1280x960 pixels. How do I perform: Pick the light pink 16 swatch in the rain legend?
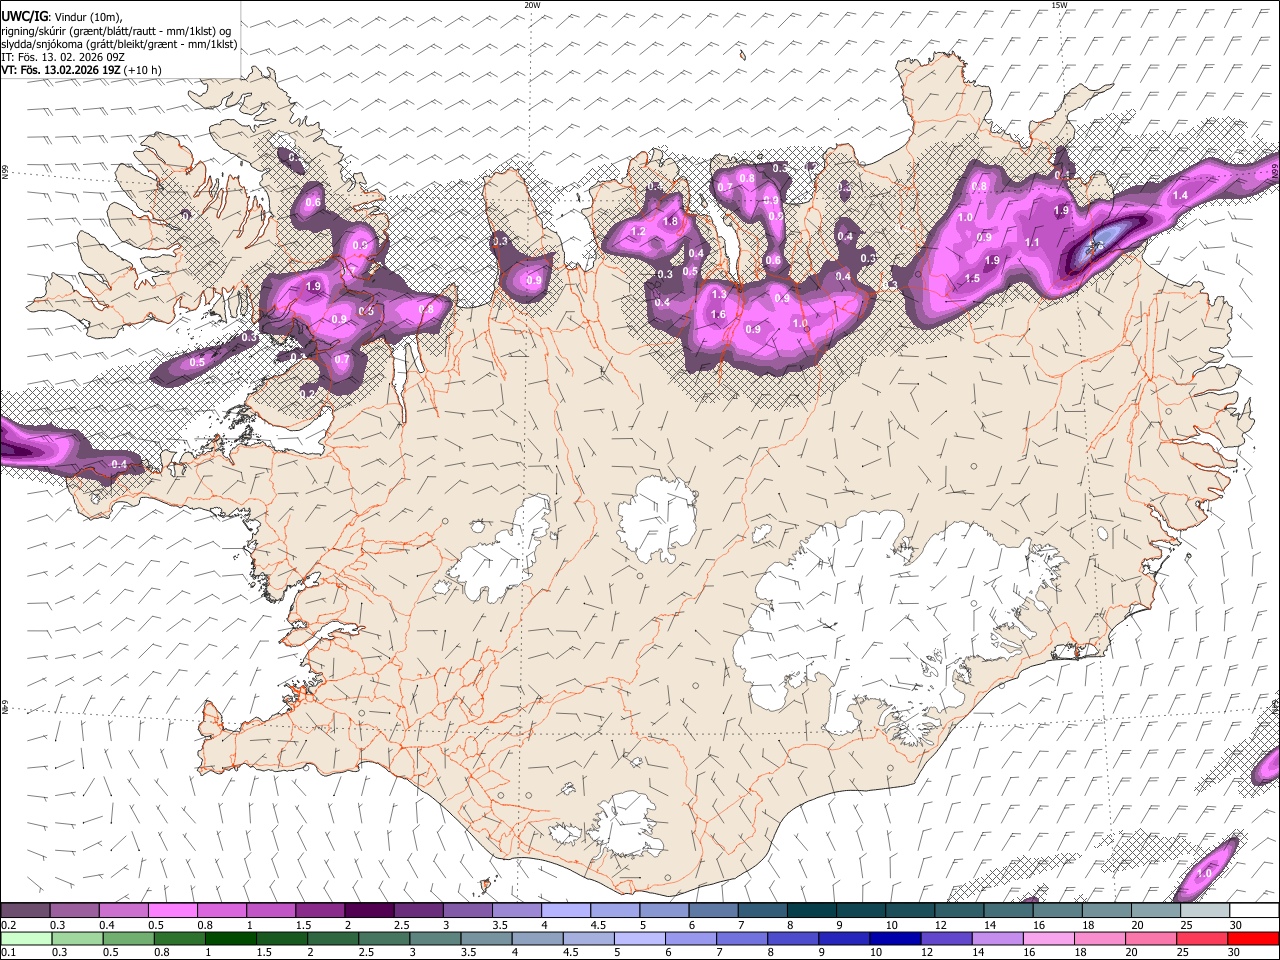(1048, 938)
